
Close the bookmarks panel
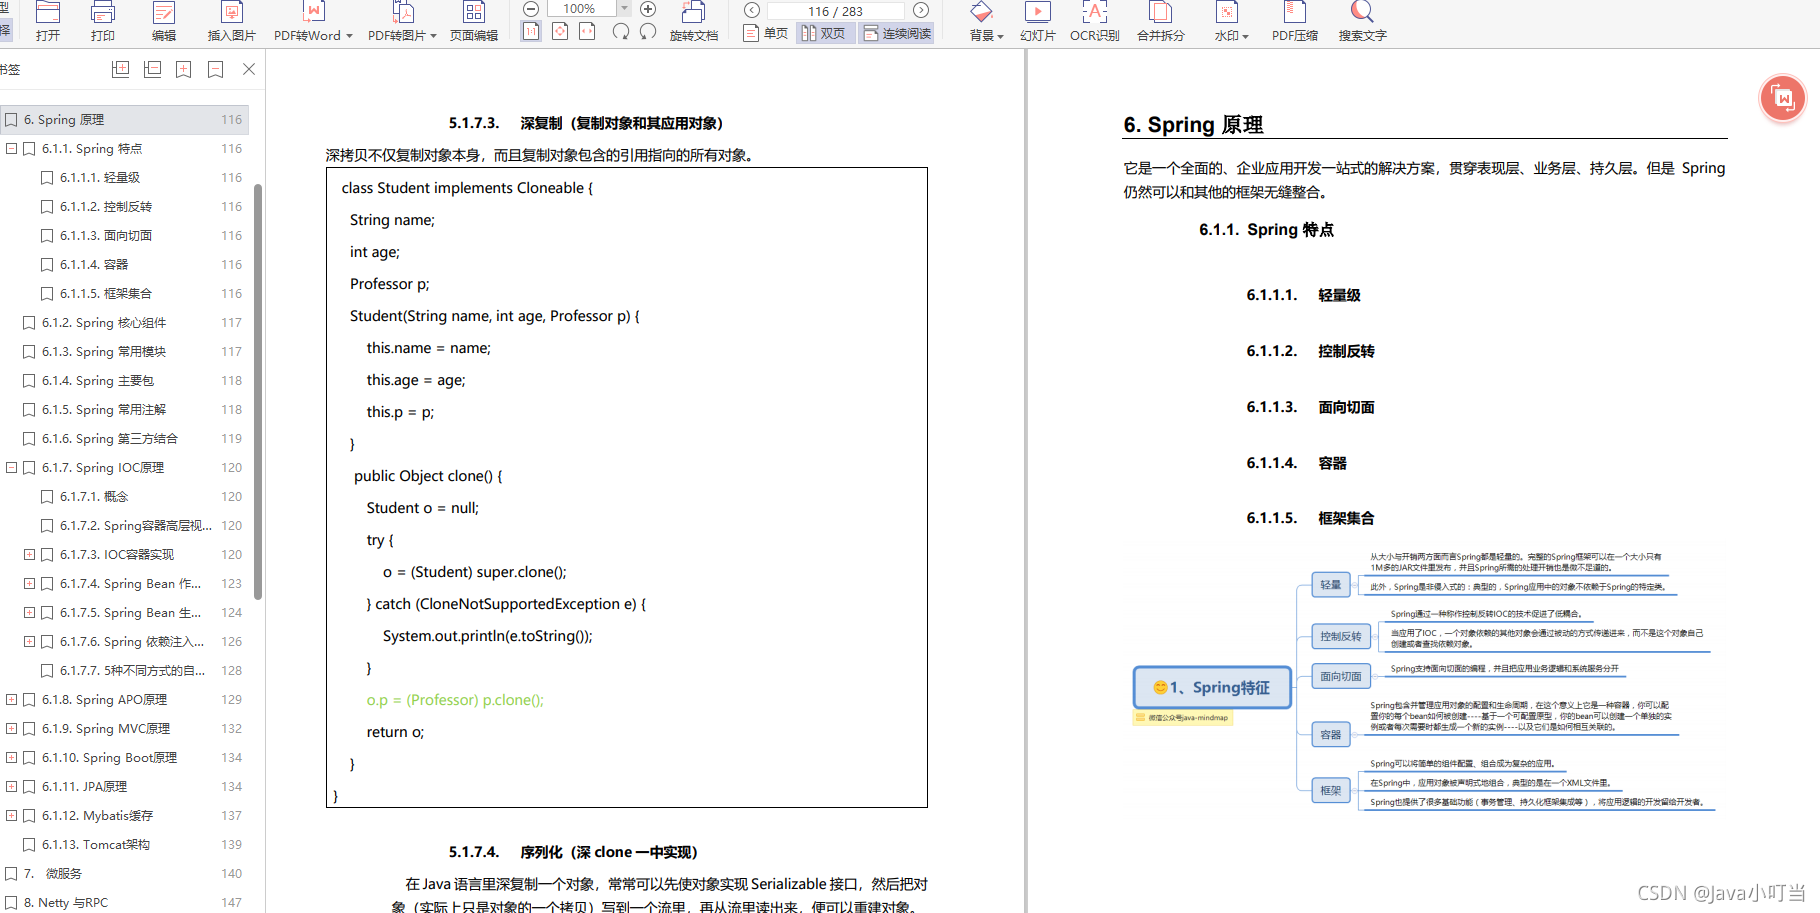point(249,69)
